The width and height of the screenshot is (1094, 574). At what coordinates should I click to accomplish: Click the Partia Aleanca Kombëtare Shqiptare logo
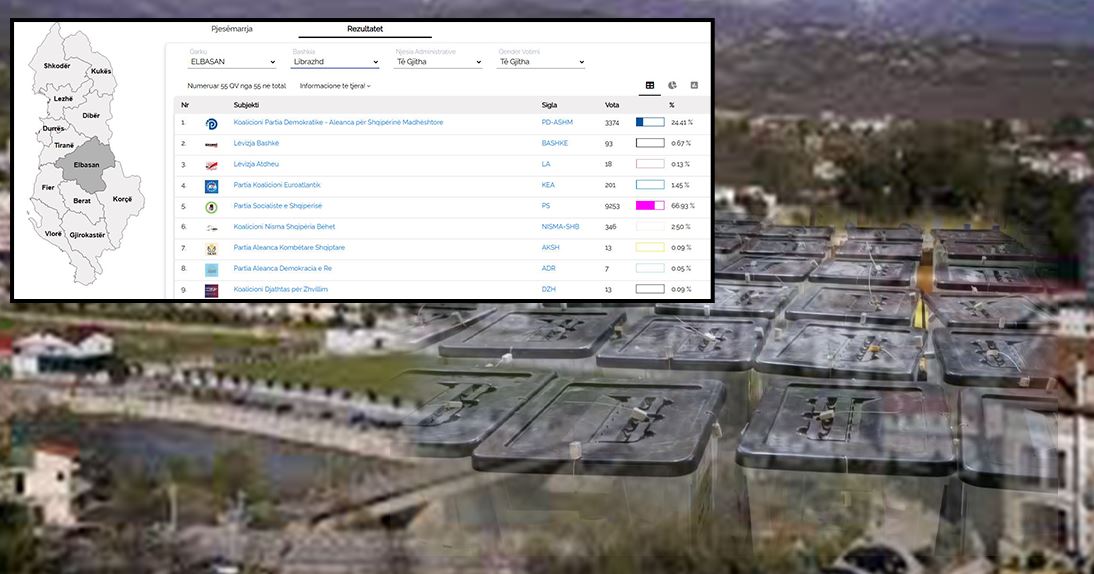[x=211, y=249]
